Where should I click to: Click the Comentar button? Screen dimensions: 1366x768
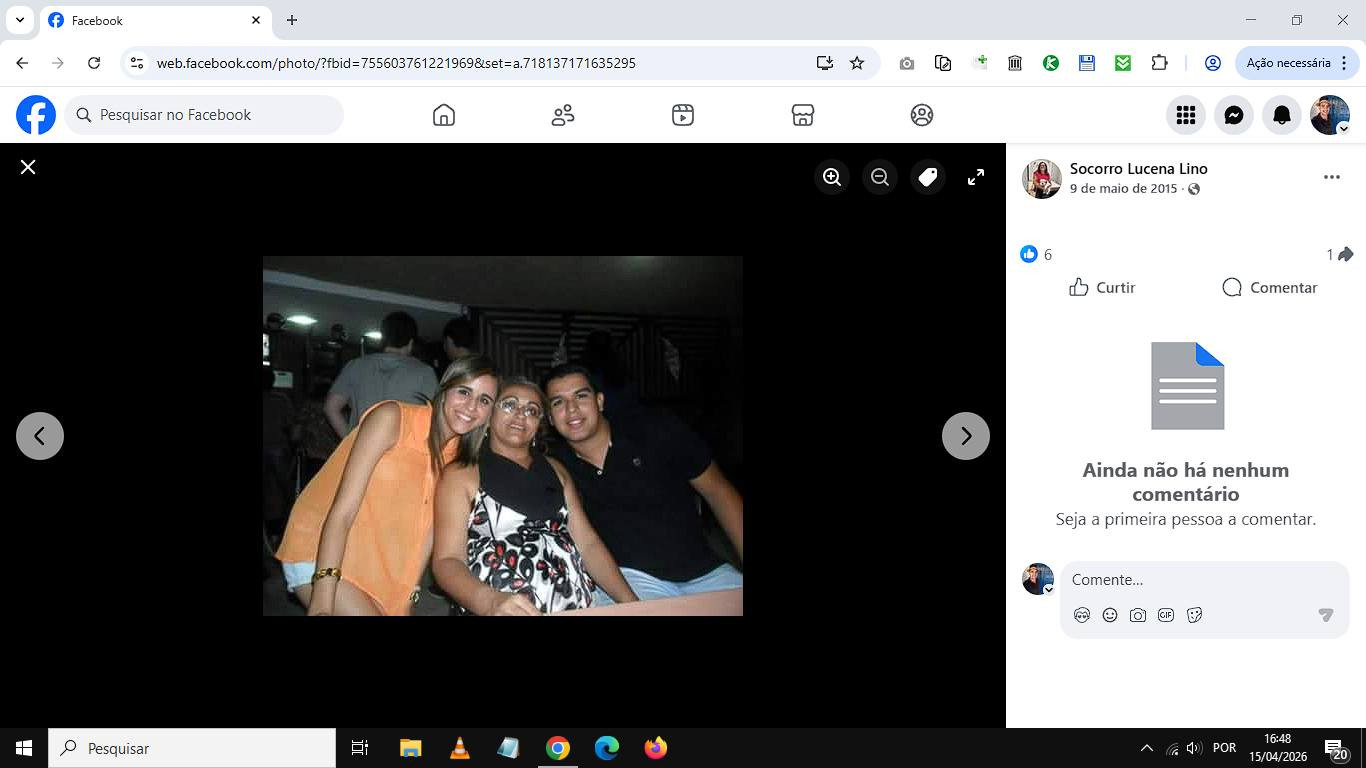pos(1270,288)
